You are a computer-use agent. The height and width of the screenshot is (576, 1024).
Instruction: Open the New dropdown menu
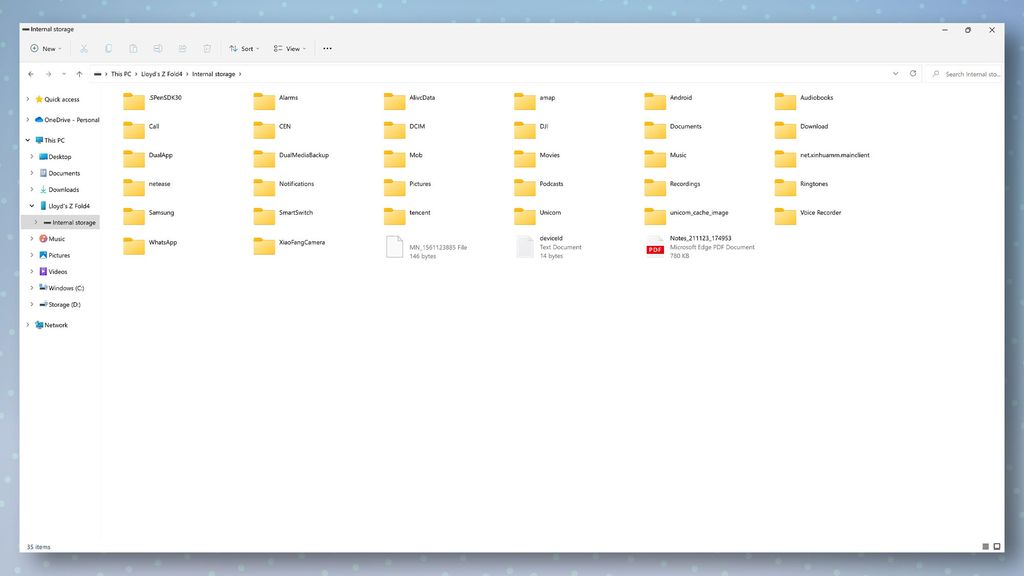click(46, 48)
